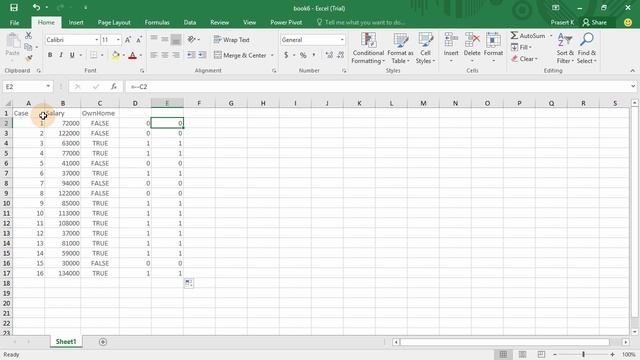Delete cells using the Delete icon
This screenshot has width=640, height=360.
click(x=472, y=40)
